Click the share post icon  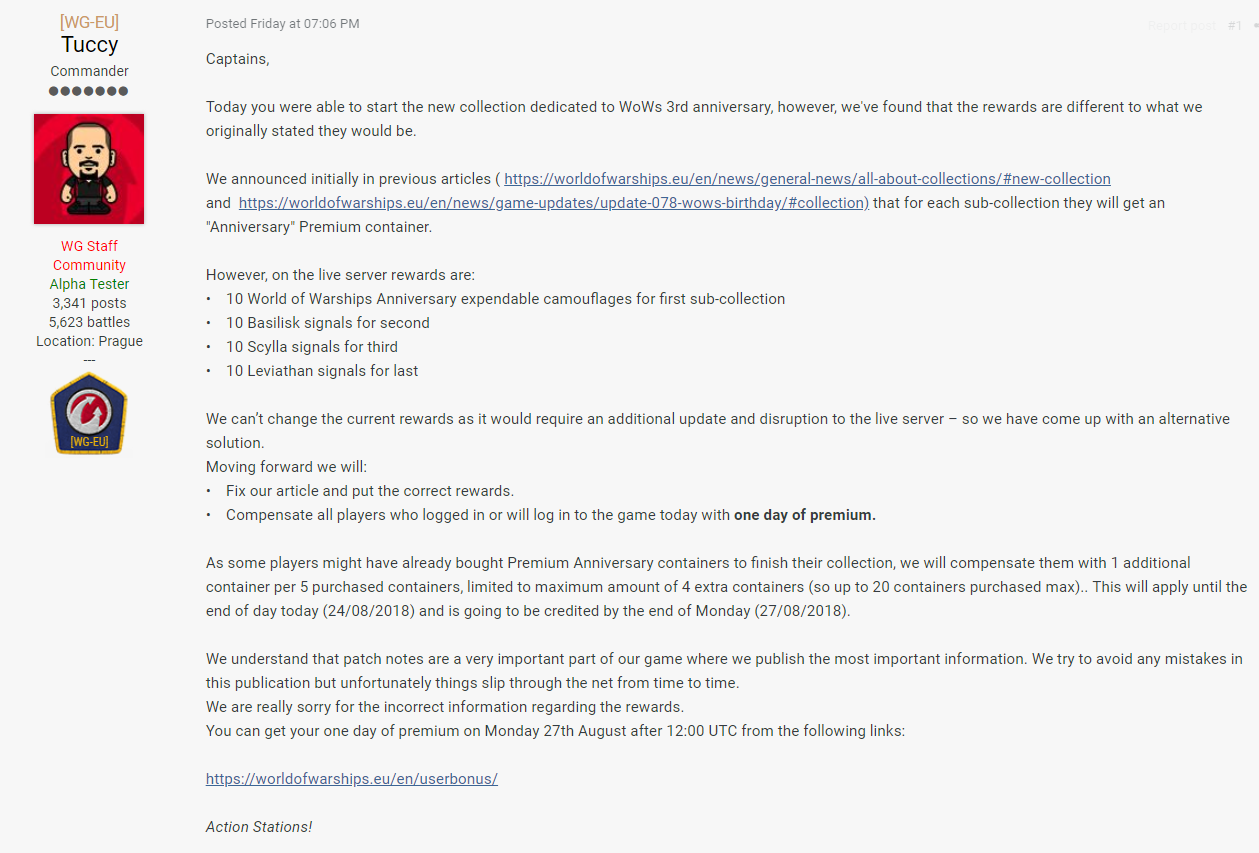(x=1254, y=25)
